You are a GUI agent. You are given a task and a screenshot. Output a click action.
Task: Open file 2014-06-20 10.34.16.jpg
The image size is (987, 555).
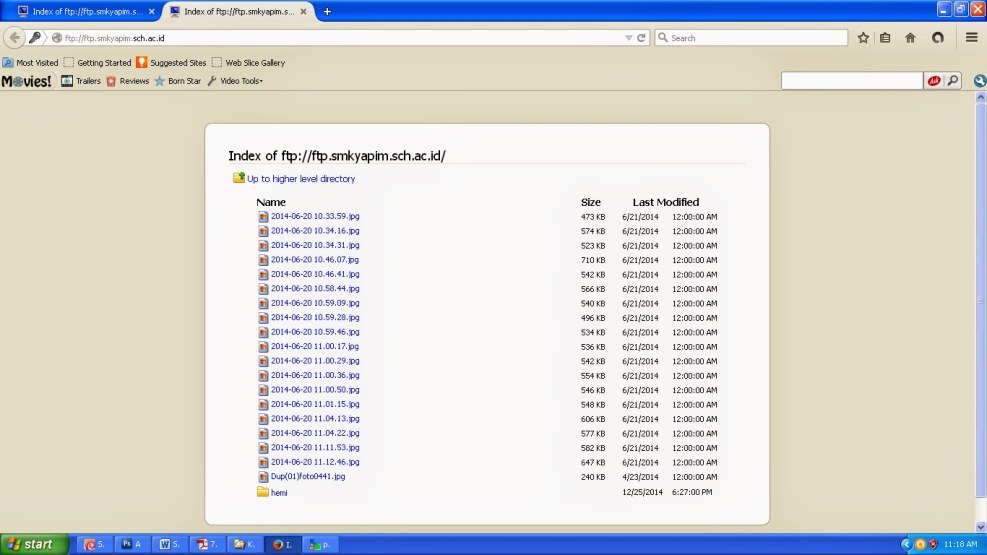coord(315,230)
